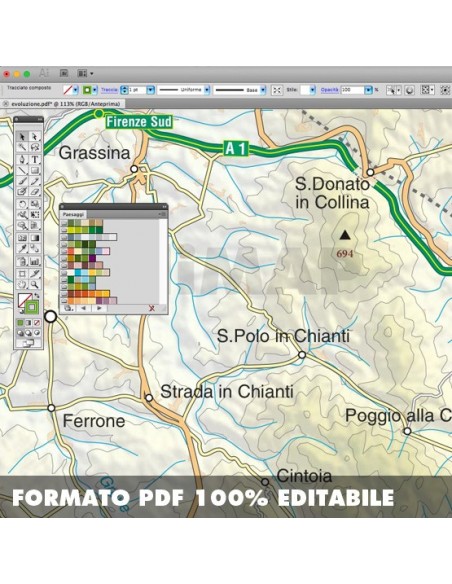Image resolution: width=452 pixels, height=584 pixels.
Task: Select the Slice tool
Action: click(x=35, y=274)
